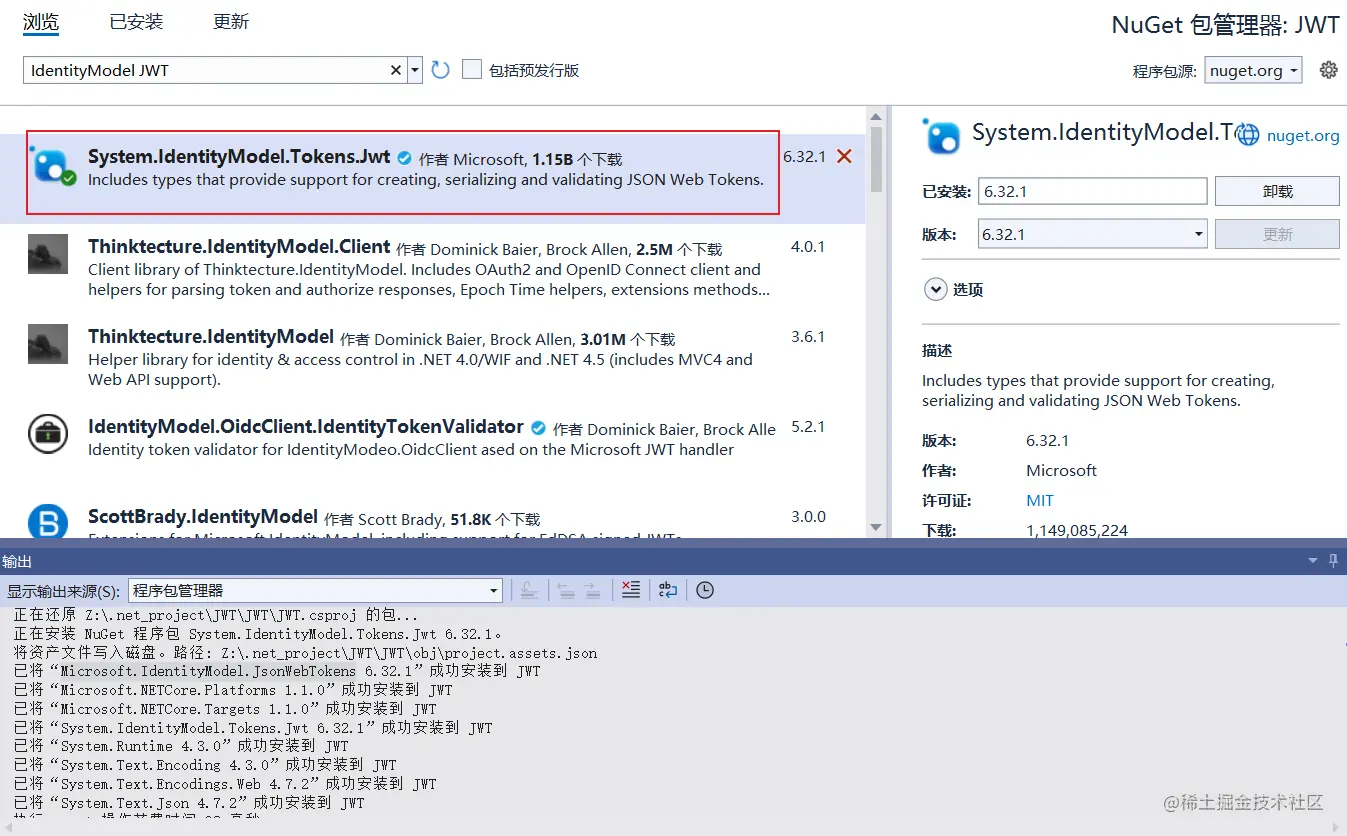Click the package list scrollbar down arrow
Screen dimensions: 1347x836
pos(876,527)
